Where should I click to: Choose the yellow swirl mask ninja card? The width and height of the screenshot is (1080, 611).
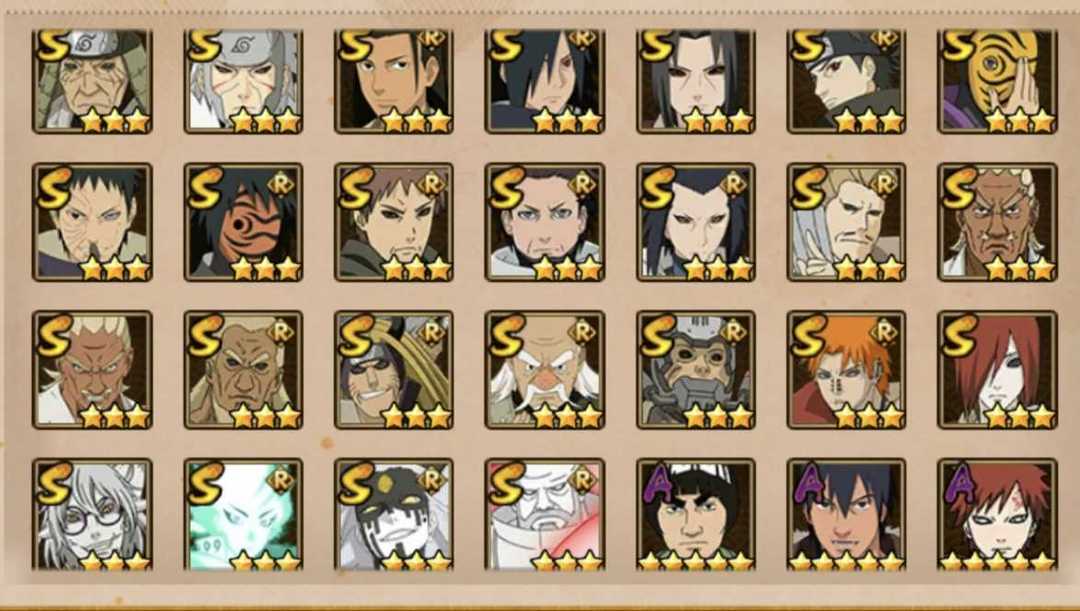[997, 81]
